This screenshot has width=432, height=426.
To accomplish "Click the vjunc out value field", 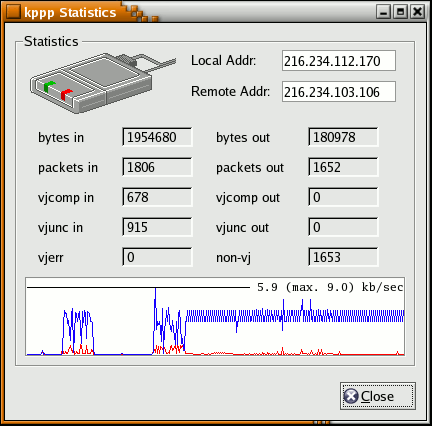I will [343, 227].
